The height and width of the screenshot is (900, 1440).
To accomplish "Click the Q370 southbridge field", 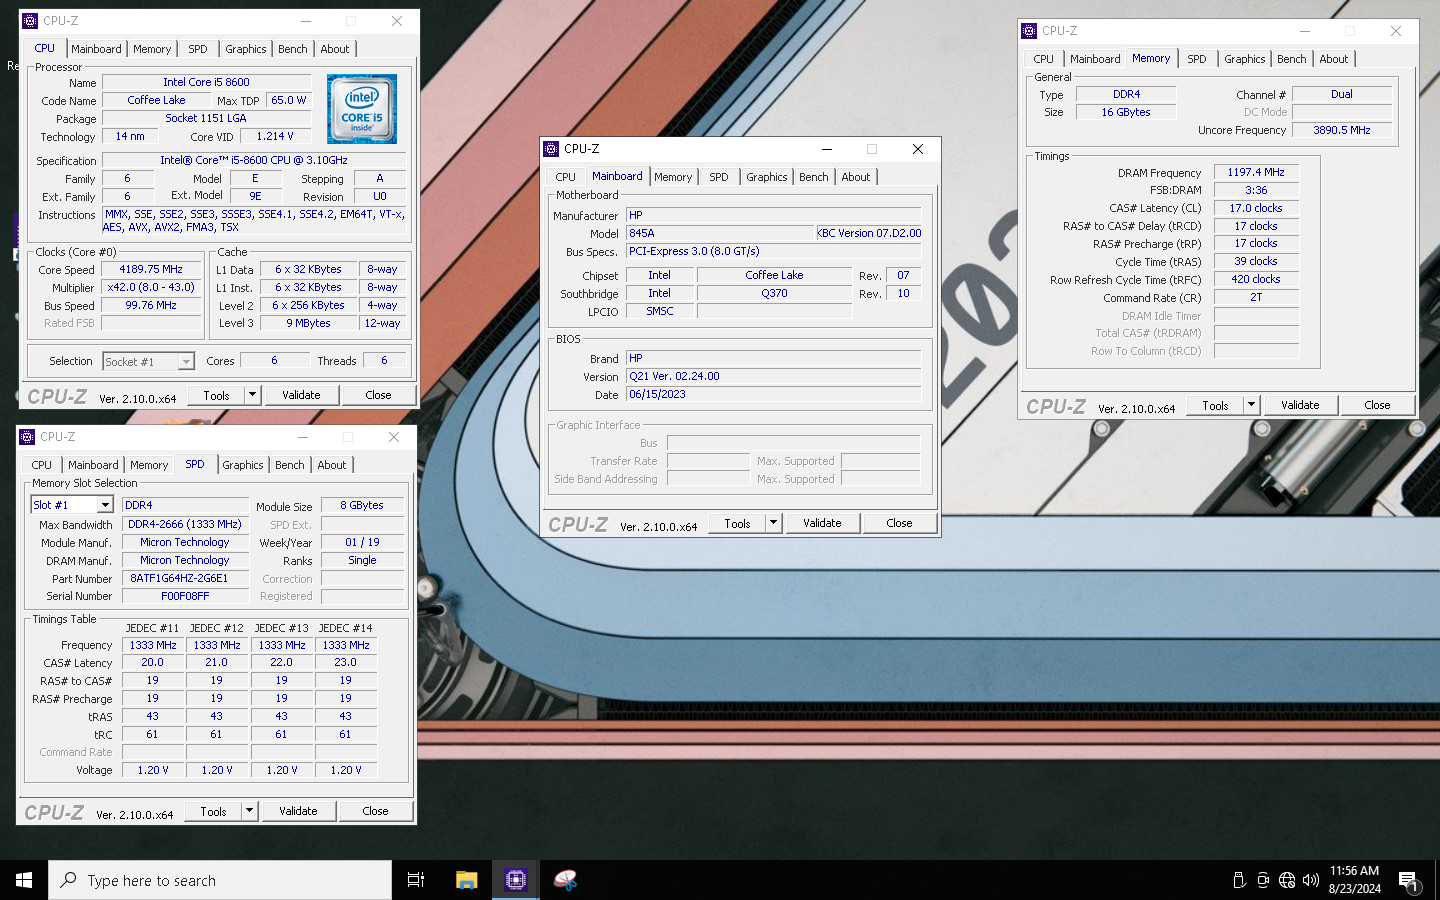I will point(774,293).
